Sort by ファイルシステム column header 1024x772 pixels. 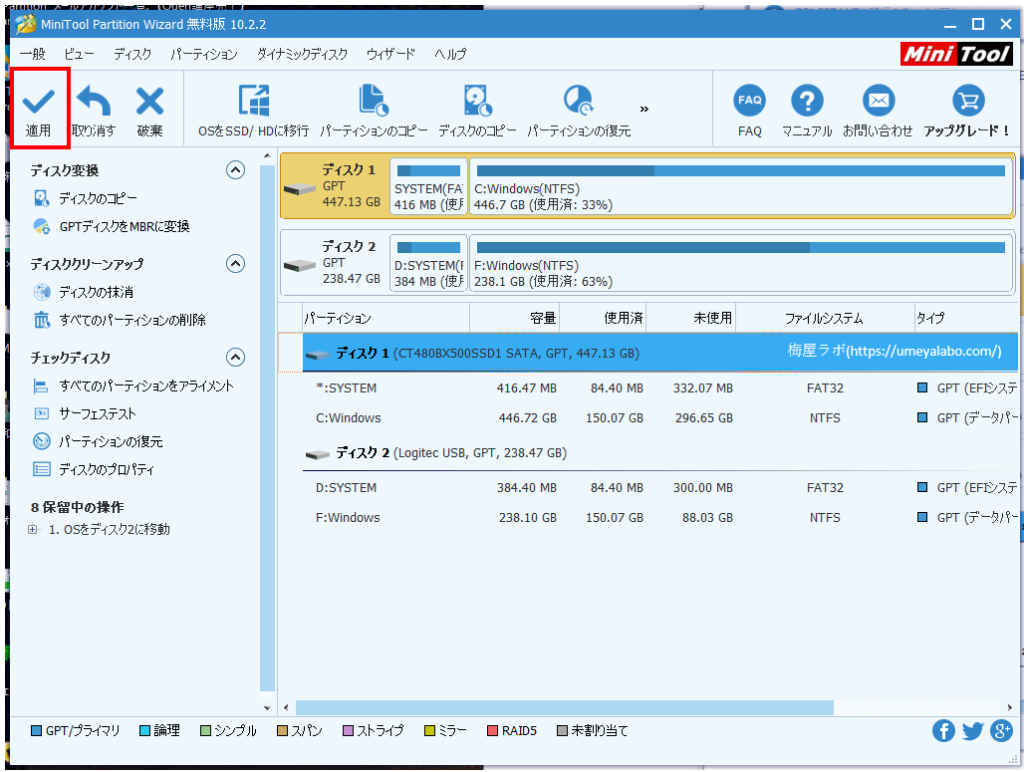pos(824,318)
